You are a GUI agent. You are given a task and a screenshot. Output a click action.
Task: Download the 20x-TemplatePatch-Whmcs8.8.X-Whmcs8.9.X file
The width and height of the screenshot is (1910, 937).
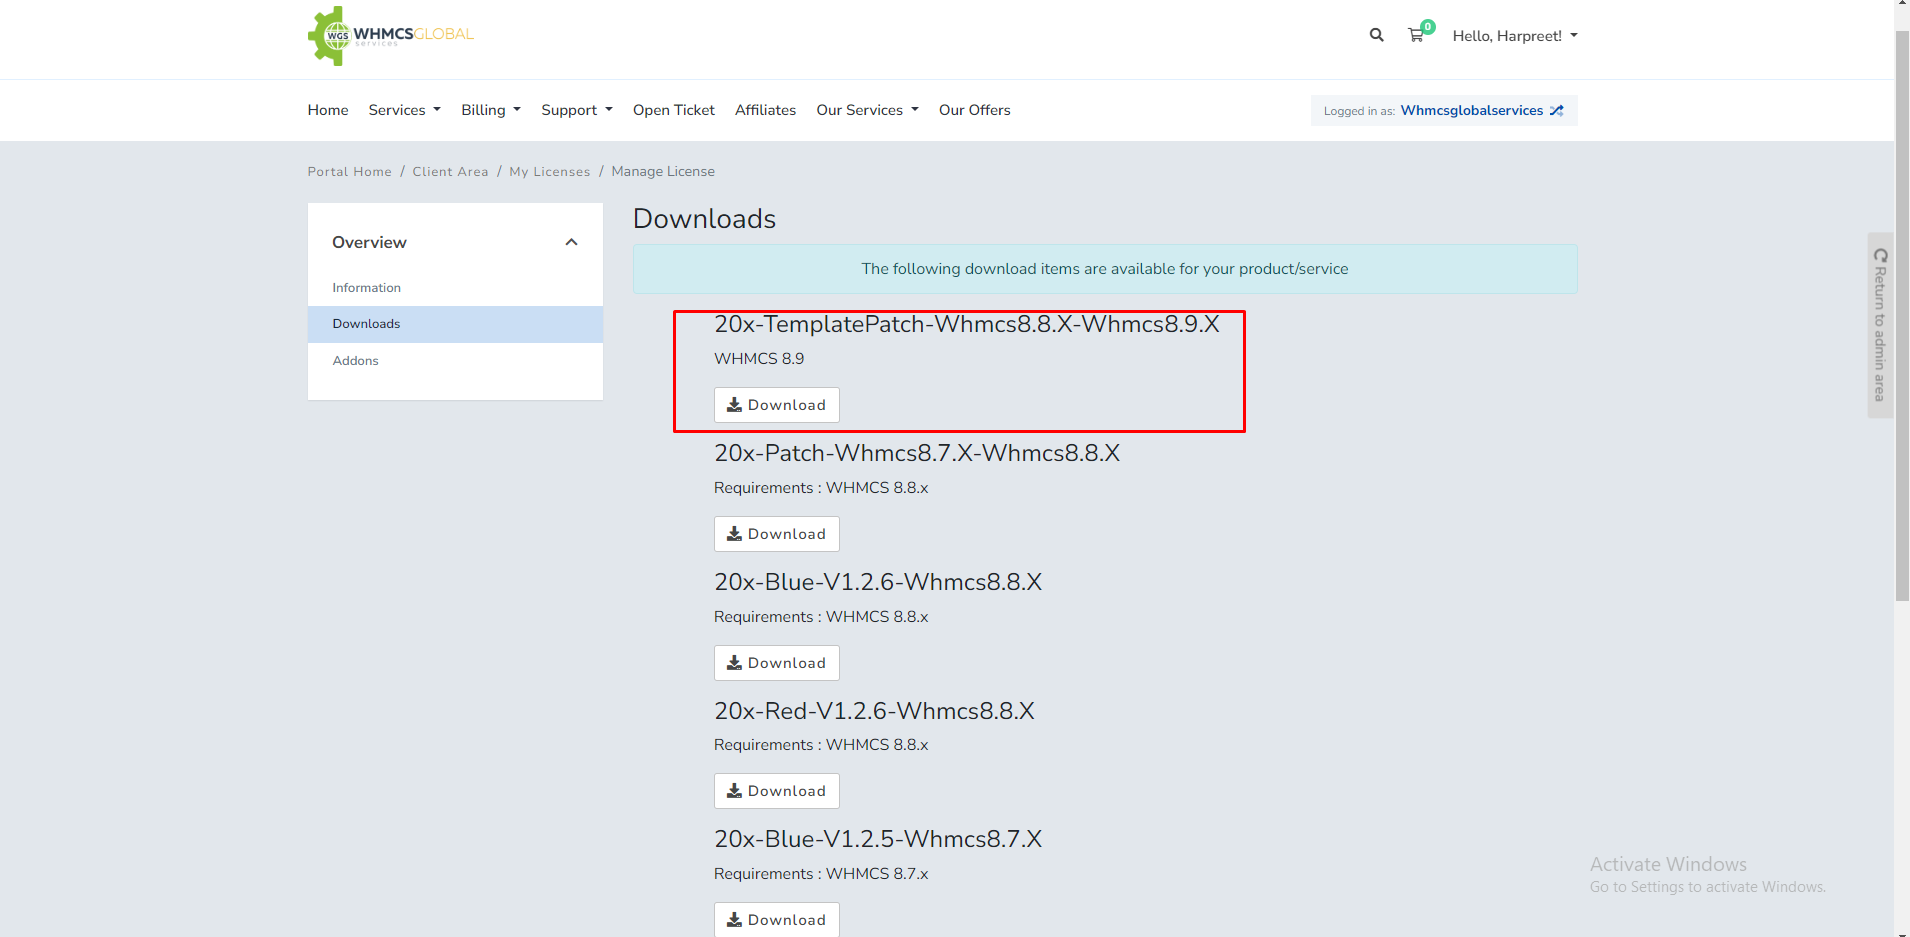(x=776, y=405)
